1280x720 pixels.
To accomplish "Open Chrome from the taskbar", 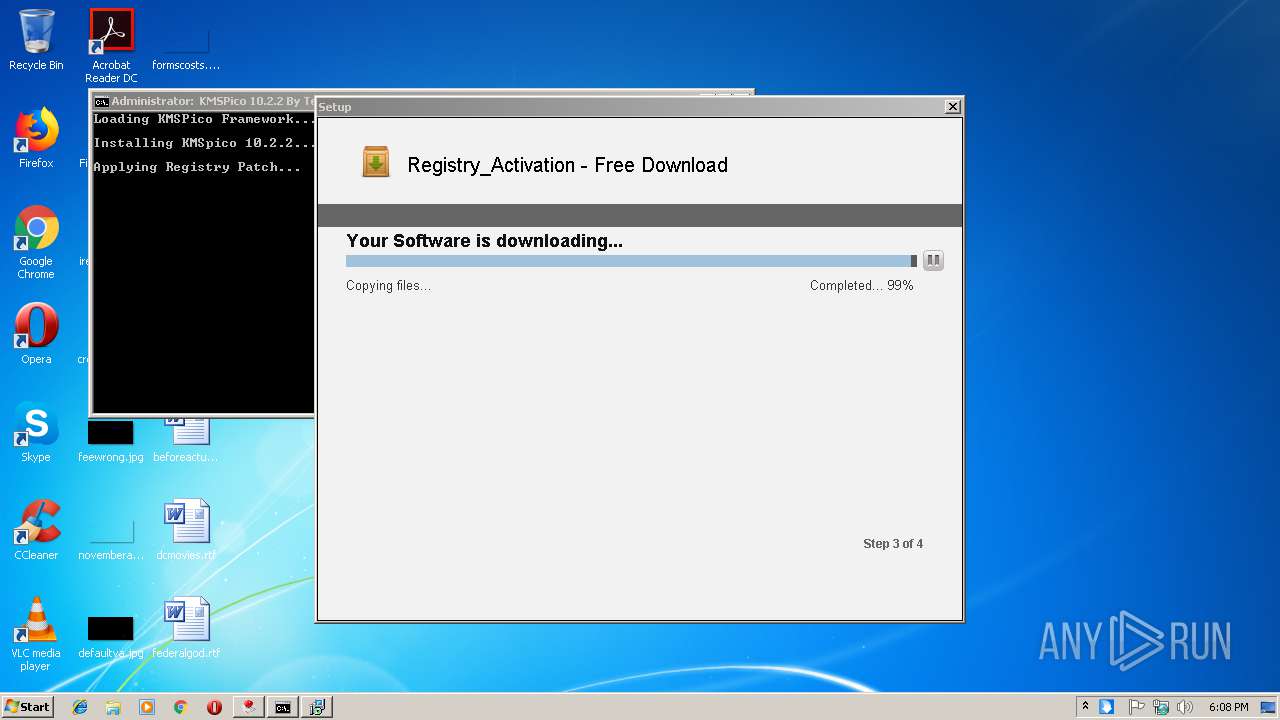I will [x=180, y=707].
